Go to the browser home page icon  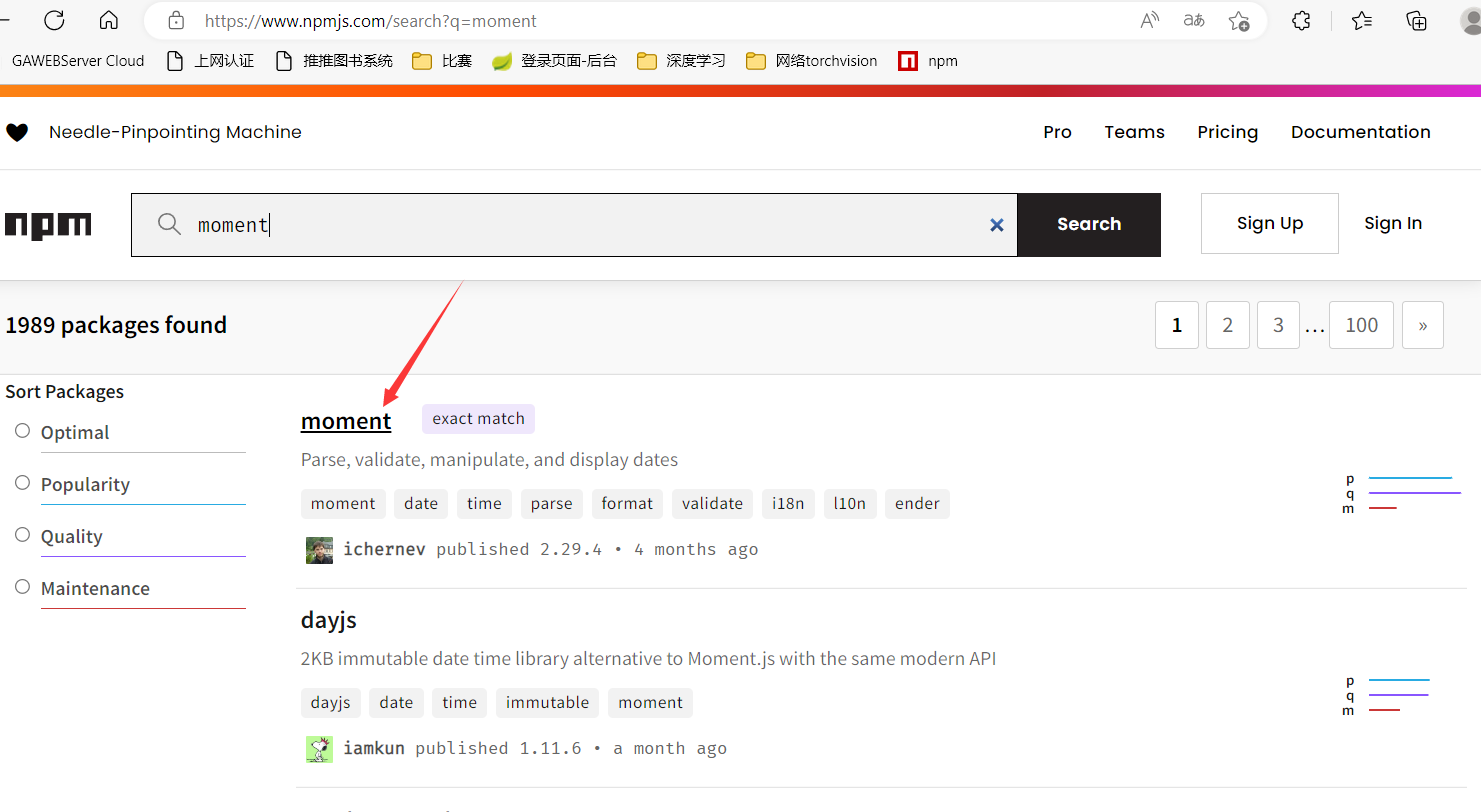[x=109, y=20]
